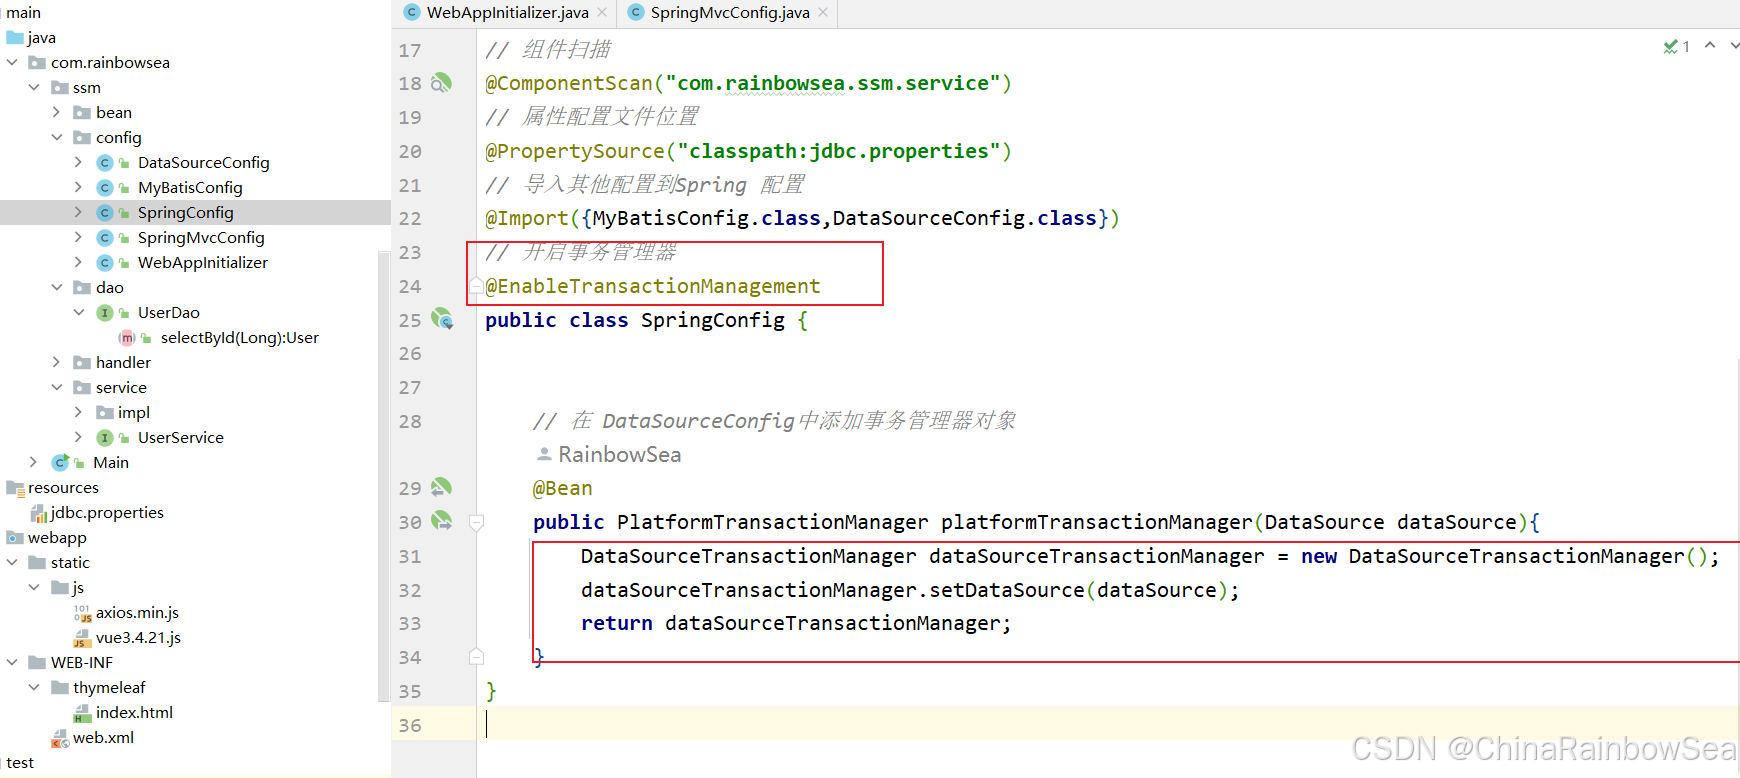Click line number 27 in gutter
Viewport: 1740px width, 778px height.
point(410,387)
